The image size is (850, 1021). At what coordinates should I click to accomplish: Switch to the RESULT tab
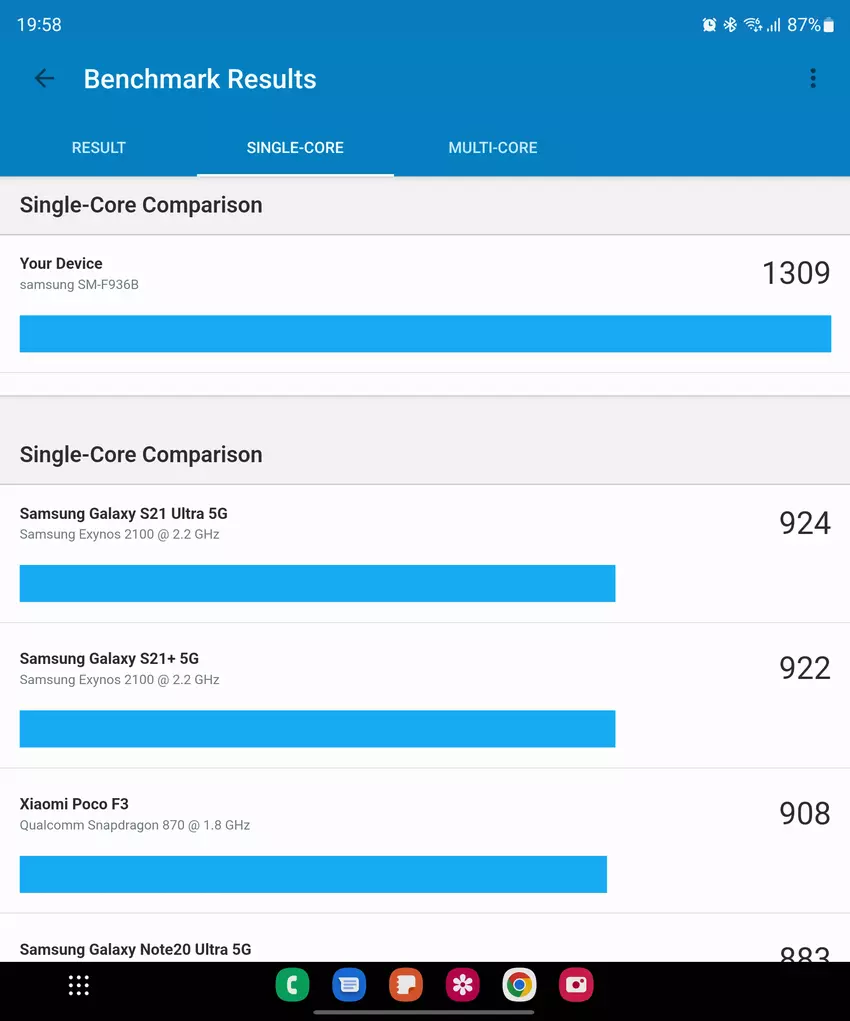[x=99, y=148]
